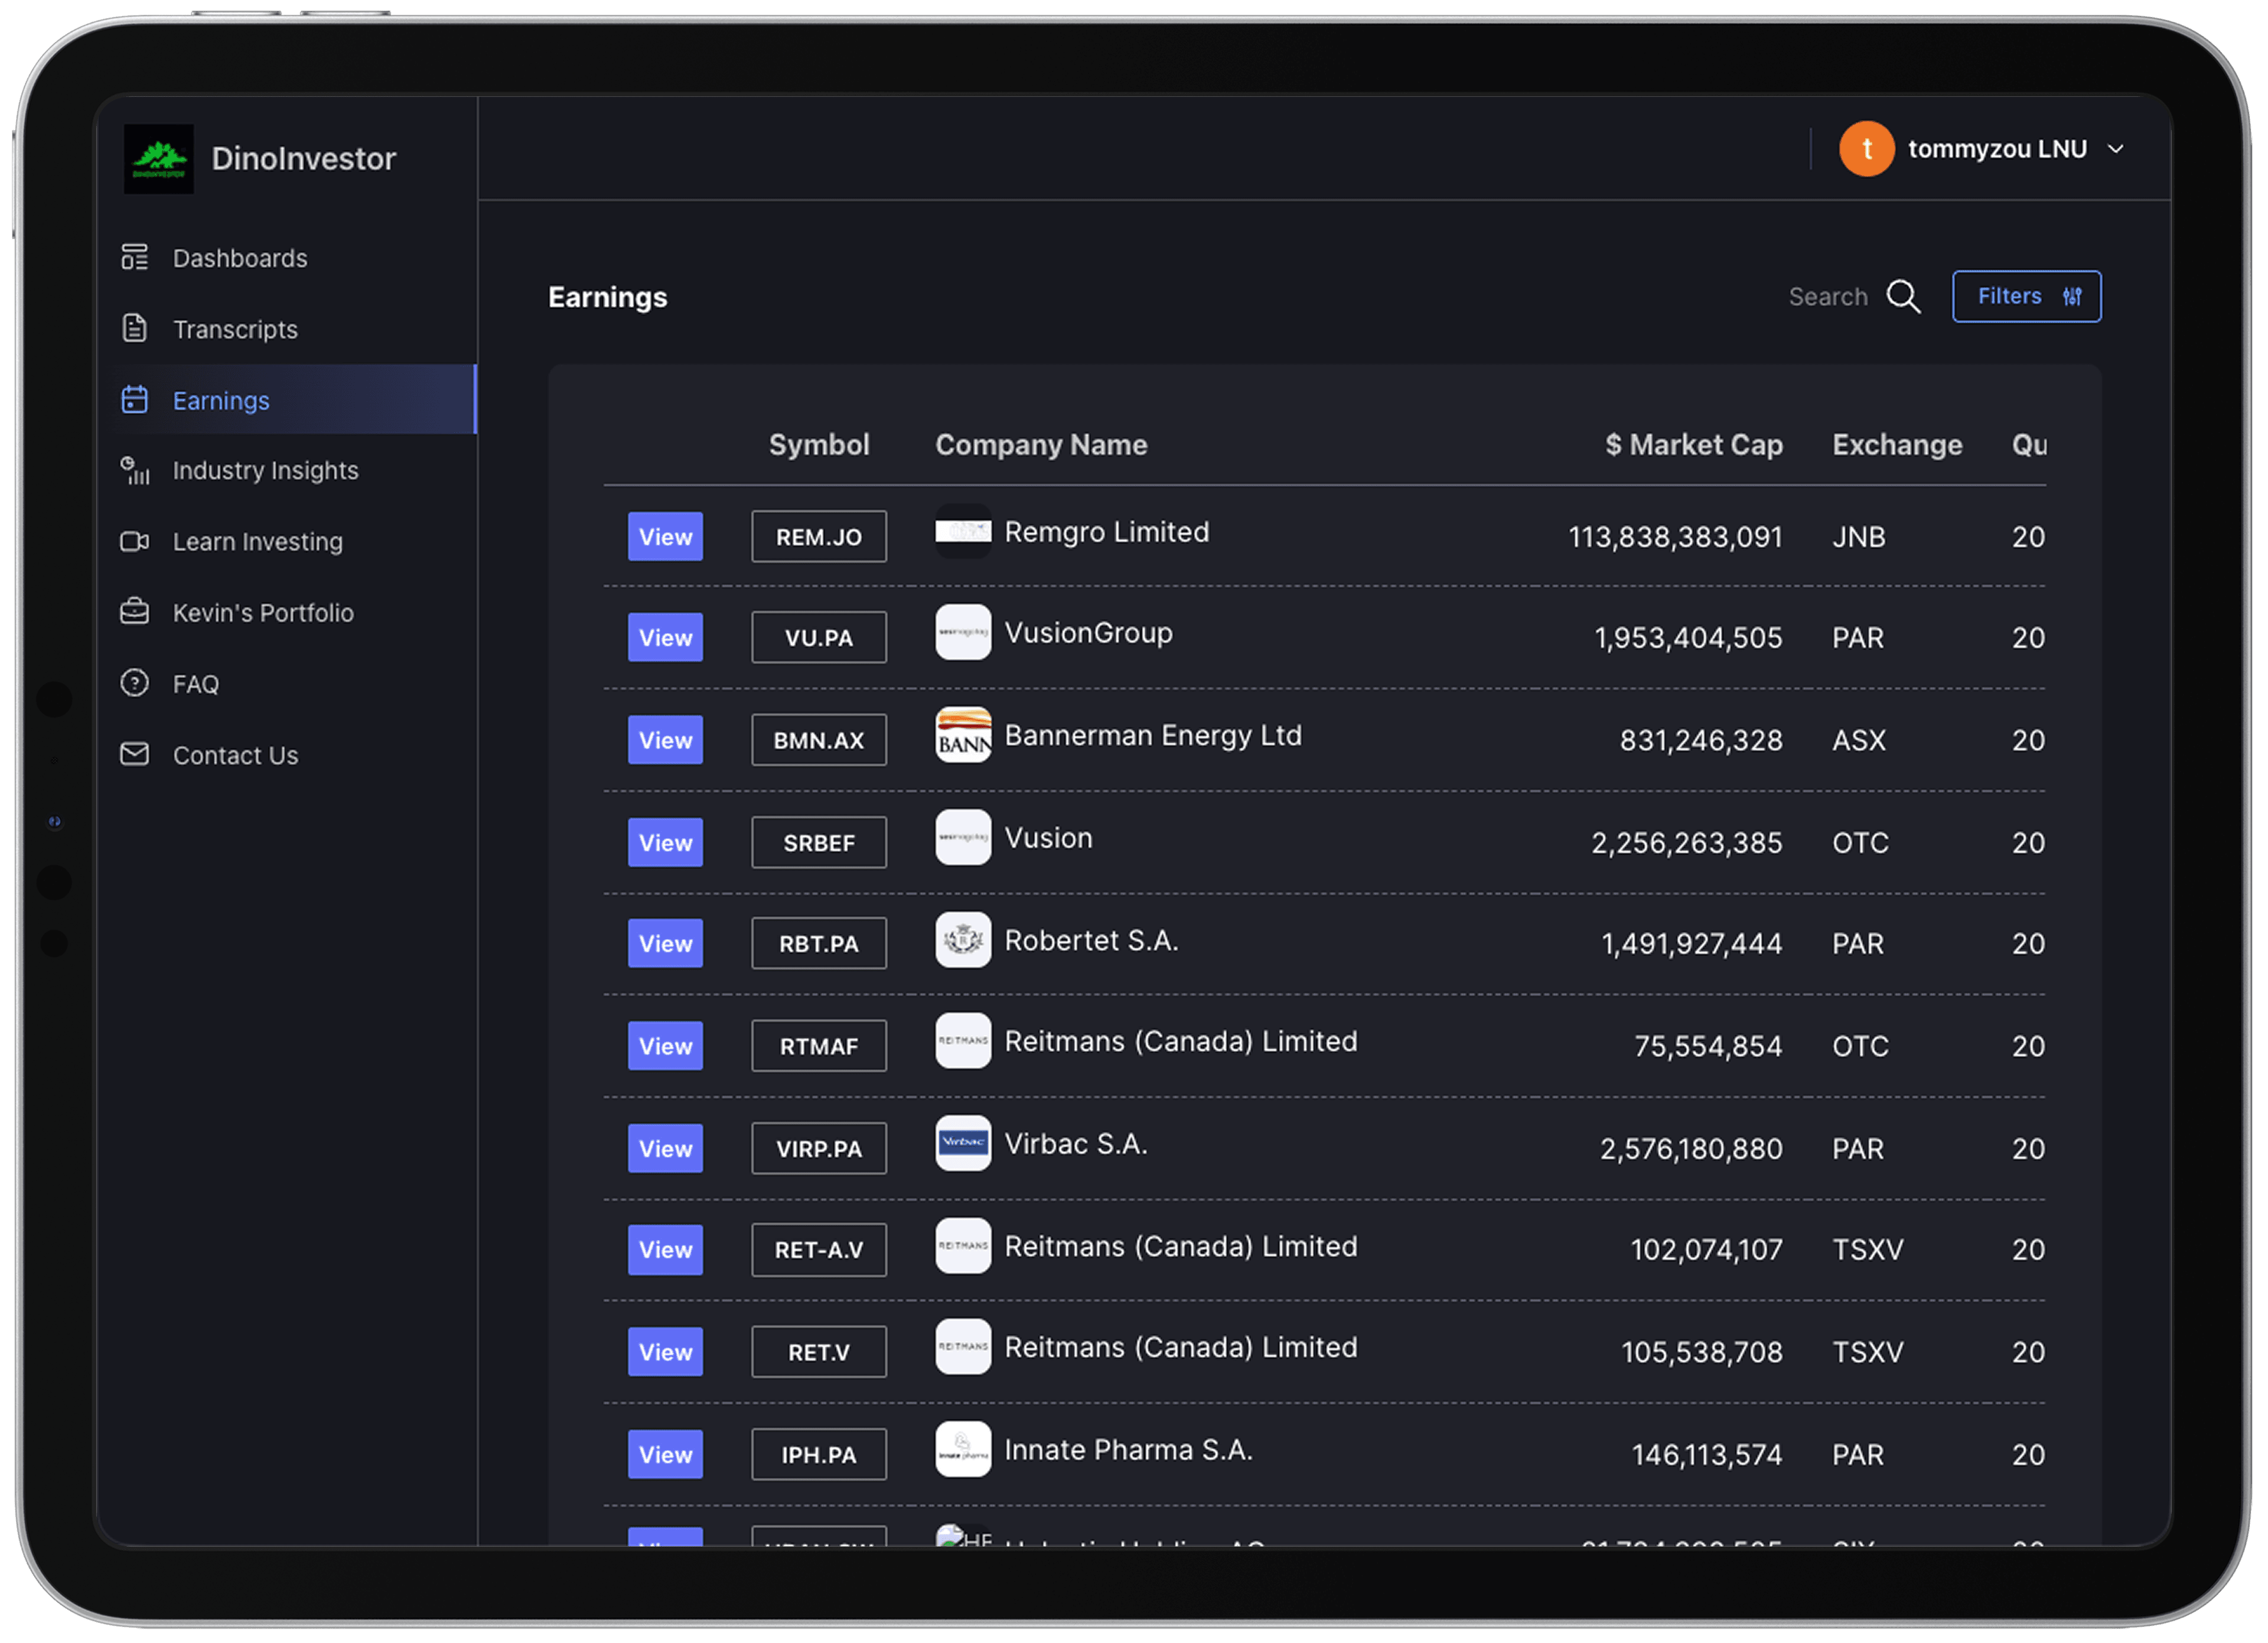Click the Dashboards sidebar icon

[134, 258]
